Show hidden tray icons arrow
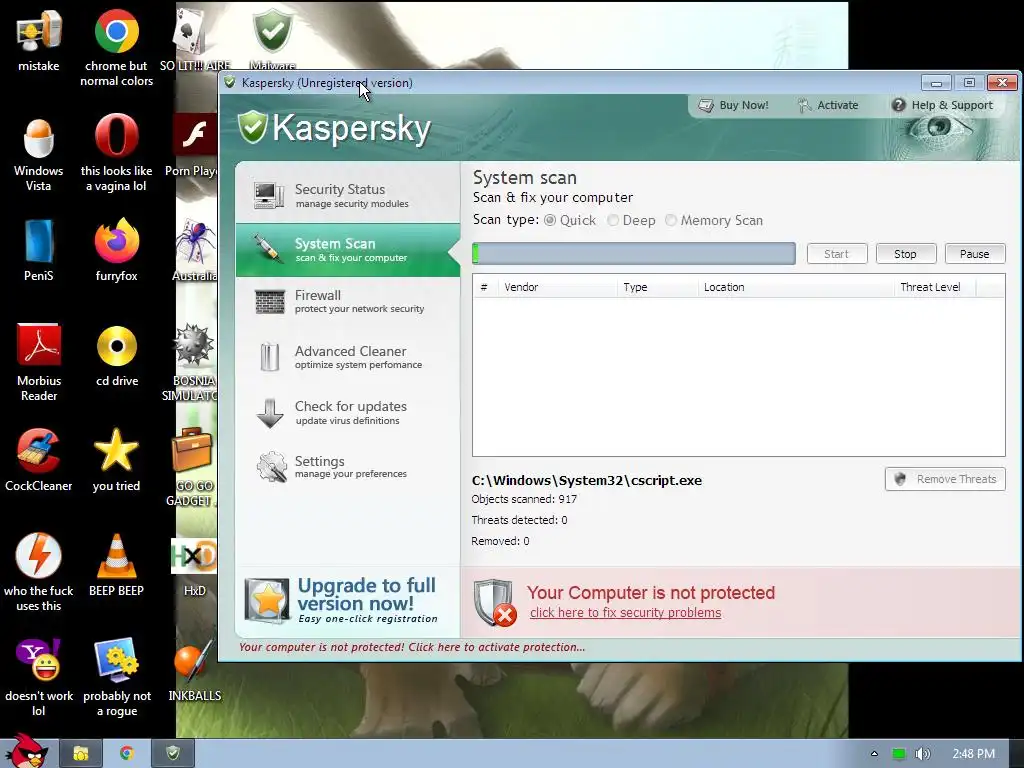This screenshot has width=1024, height=768. pos(874,754)
